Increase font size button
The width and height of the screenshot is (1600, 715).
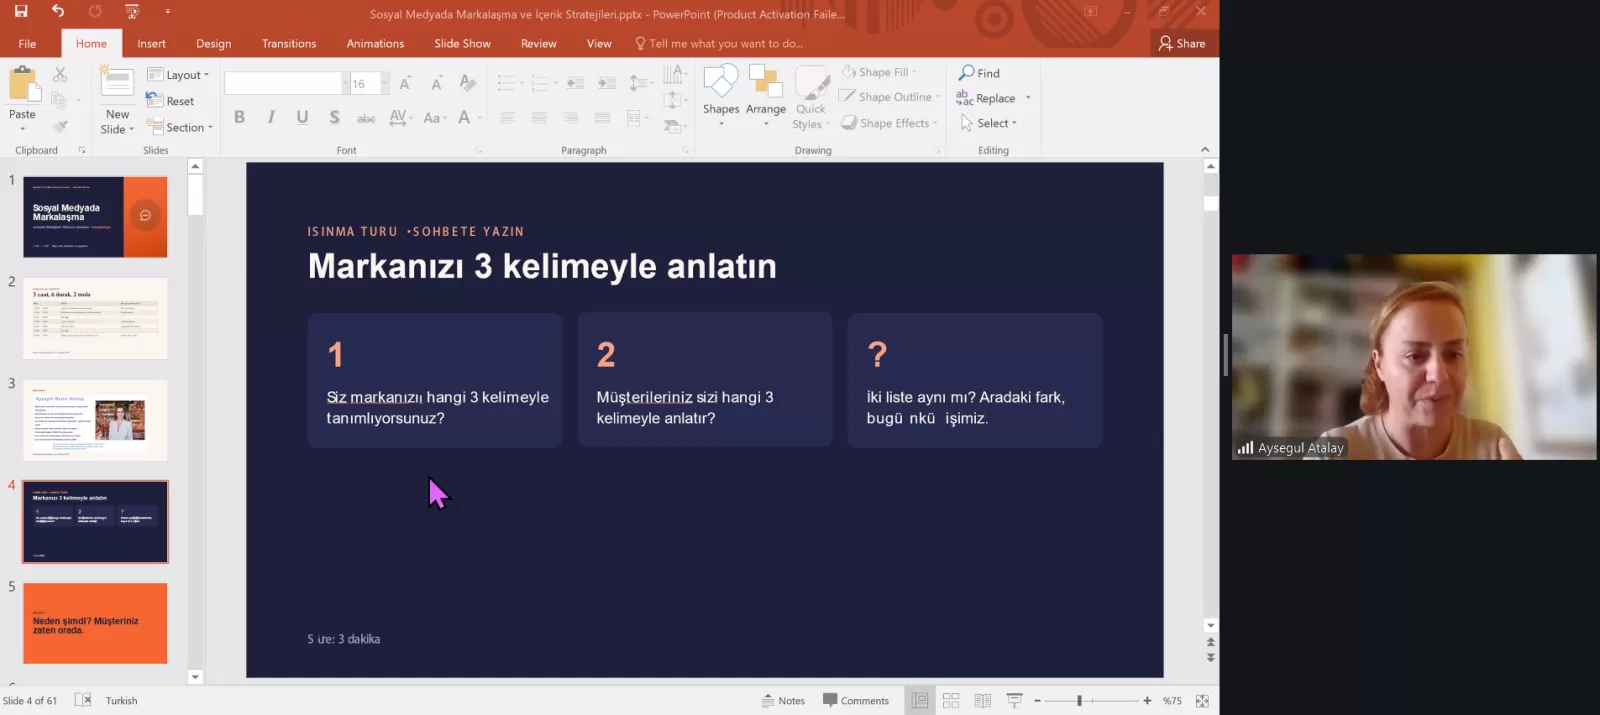click(405, 84)
